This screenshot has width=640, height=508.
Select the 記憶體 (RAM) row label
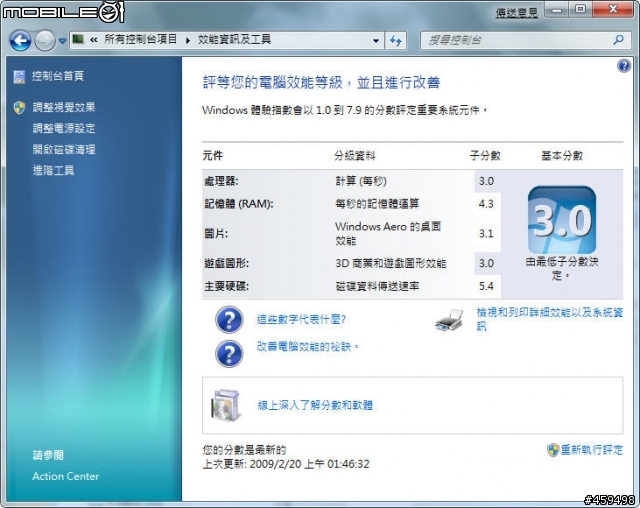point(239,204)
